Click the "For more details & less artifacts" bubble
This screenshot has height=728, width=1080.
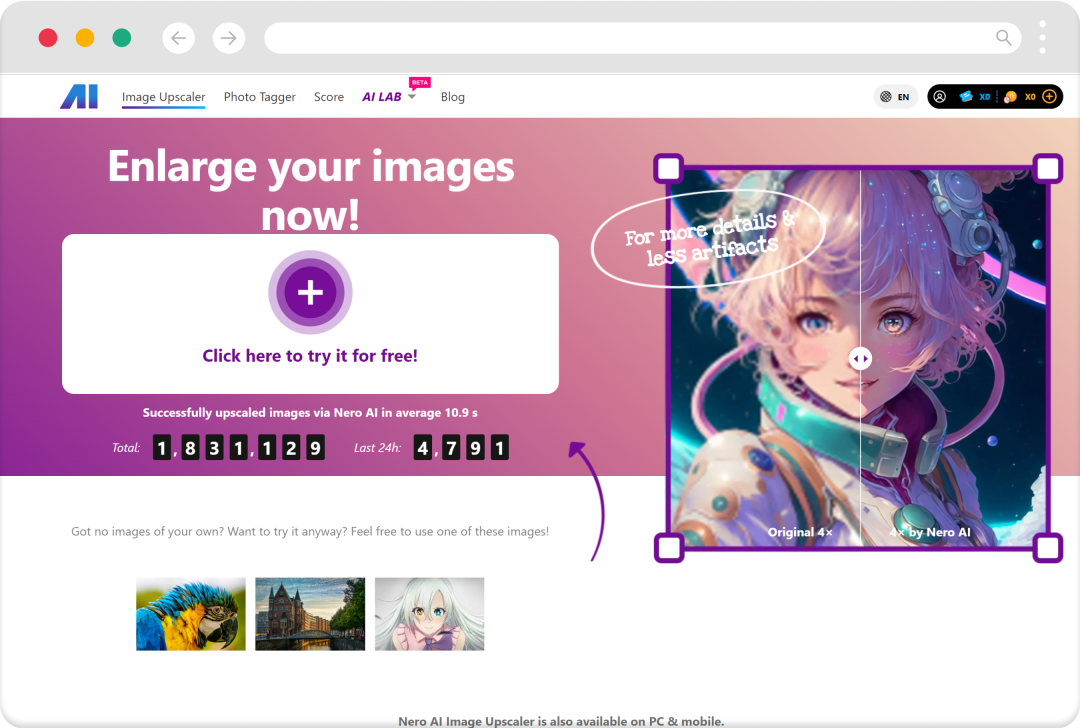click(709, 238)
